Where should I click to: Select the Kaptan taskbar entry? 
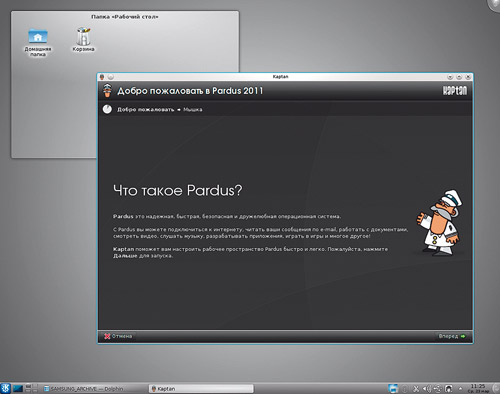click(201, 389)
